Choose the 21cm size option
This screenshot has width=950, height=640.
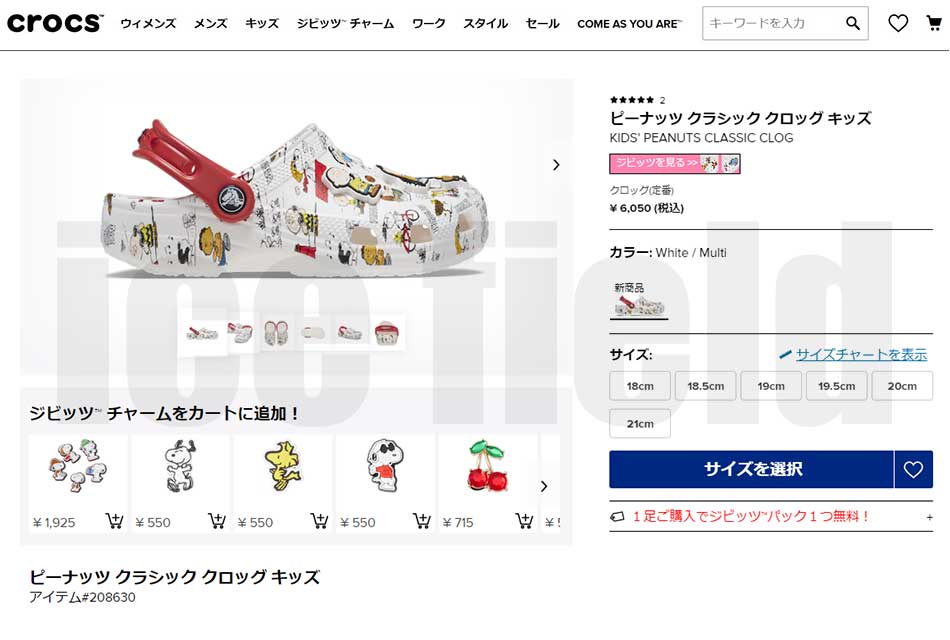coord(639,423)
